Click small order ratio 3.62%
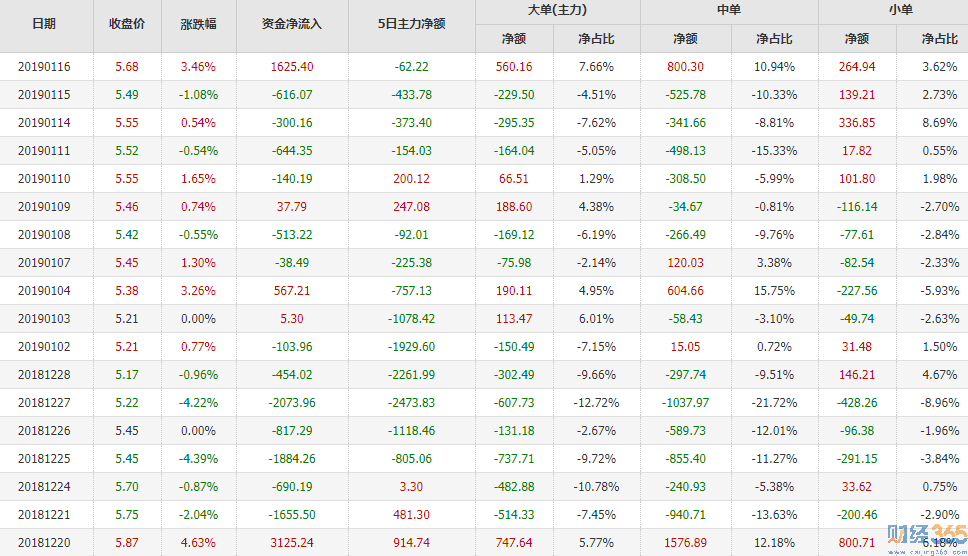 coord(940,67)
